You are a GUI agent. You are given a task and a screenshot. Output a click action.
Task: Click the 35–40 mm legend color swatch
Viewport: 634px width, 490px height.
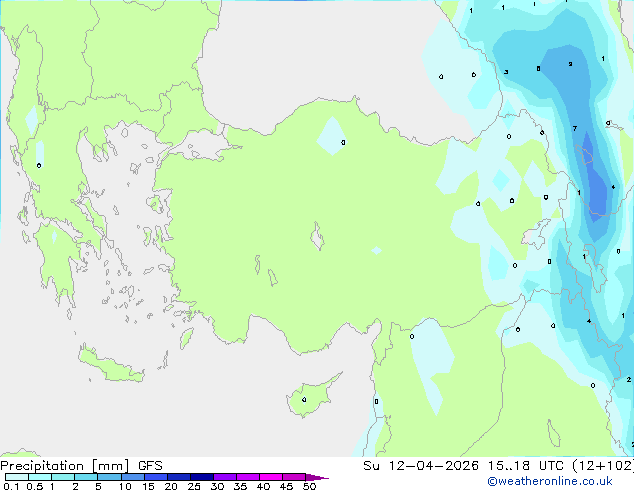tap(248, 477)
